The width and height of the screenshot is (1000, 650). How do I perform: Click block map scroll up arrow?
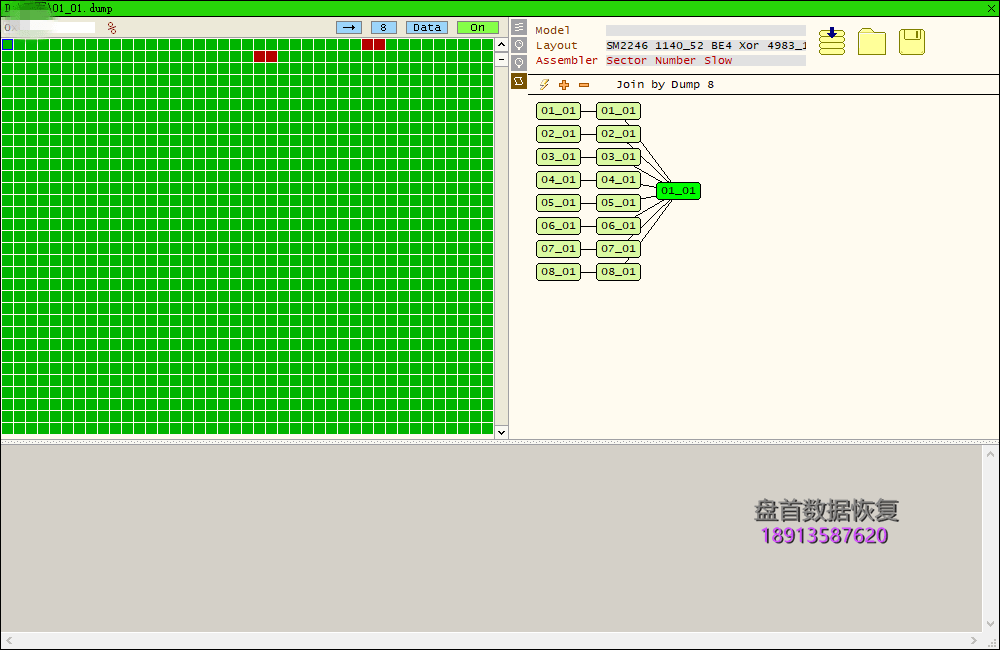tap(501, 45)
